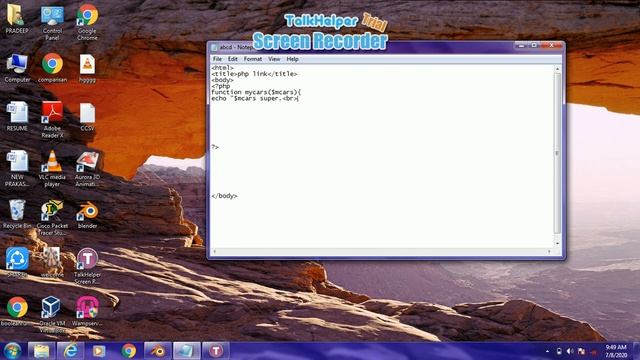The width and height of the screenshot is (640, 360).
Task: Select the NEW PRAKAS document icon
Action: 17,169
